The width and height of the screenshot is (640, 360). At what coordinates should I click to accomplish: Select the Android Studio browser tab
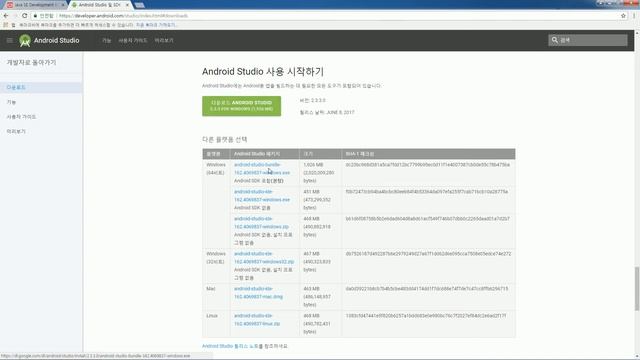(100, 5)
